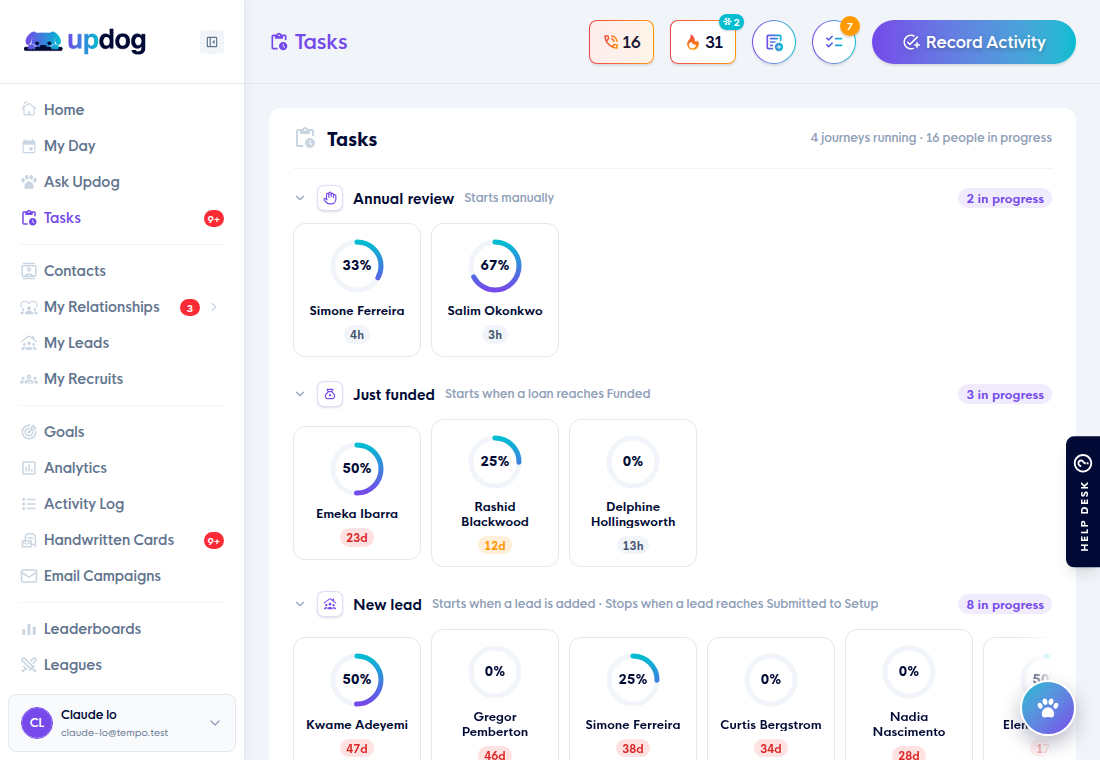The width and height of the screenshot is (1100, 760).
Task: Click the 23d badge on Emeka Ibarra
Action: pyautogui.click(x=357, y=538)
